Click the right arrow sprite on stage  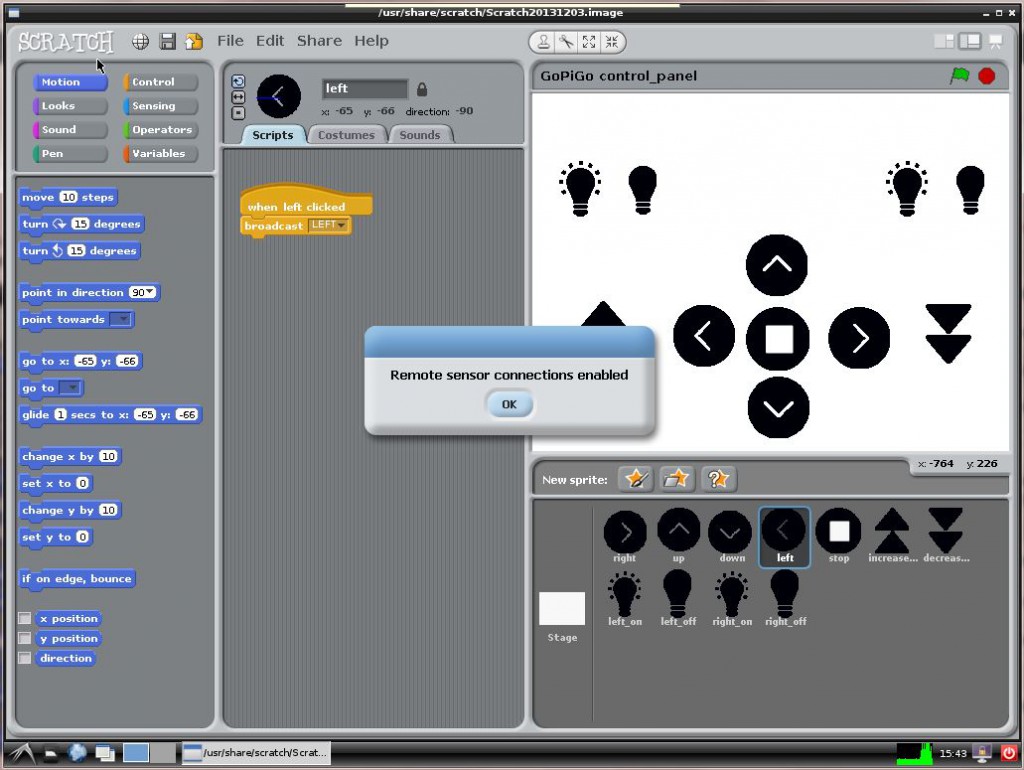[858, 338]
